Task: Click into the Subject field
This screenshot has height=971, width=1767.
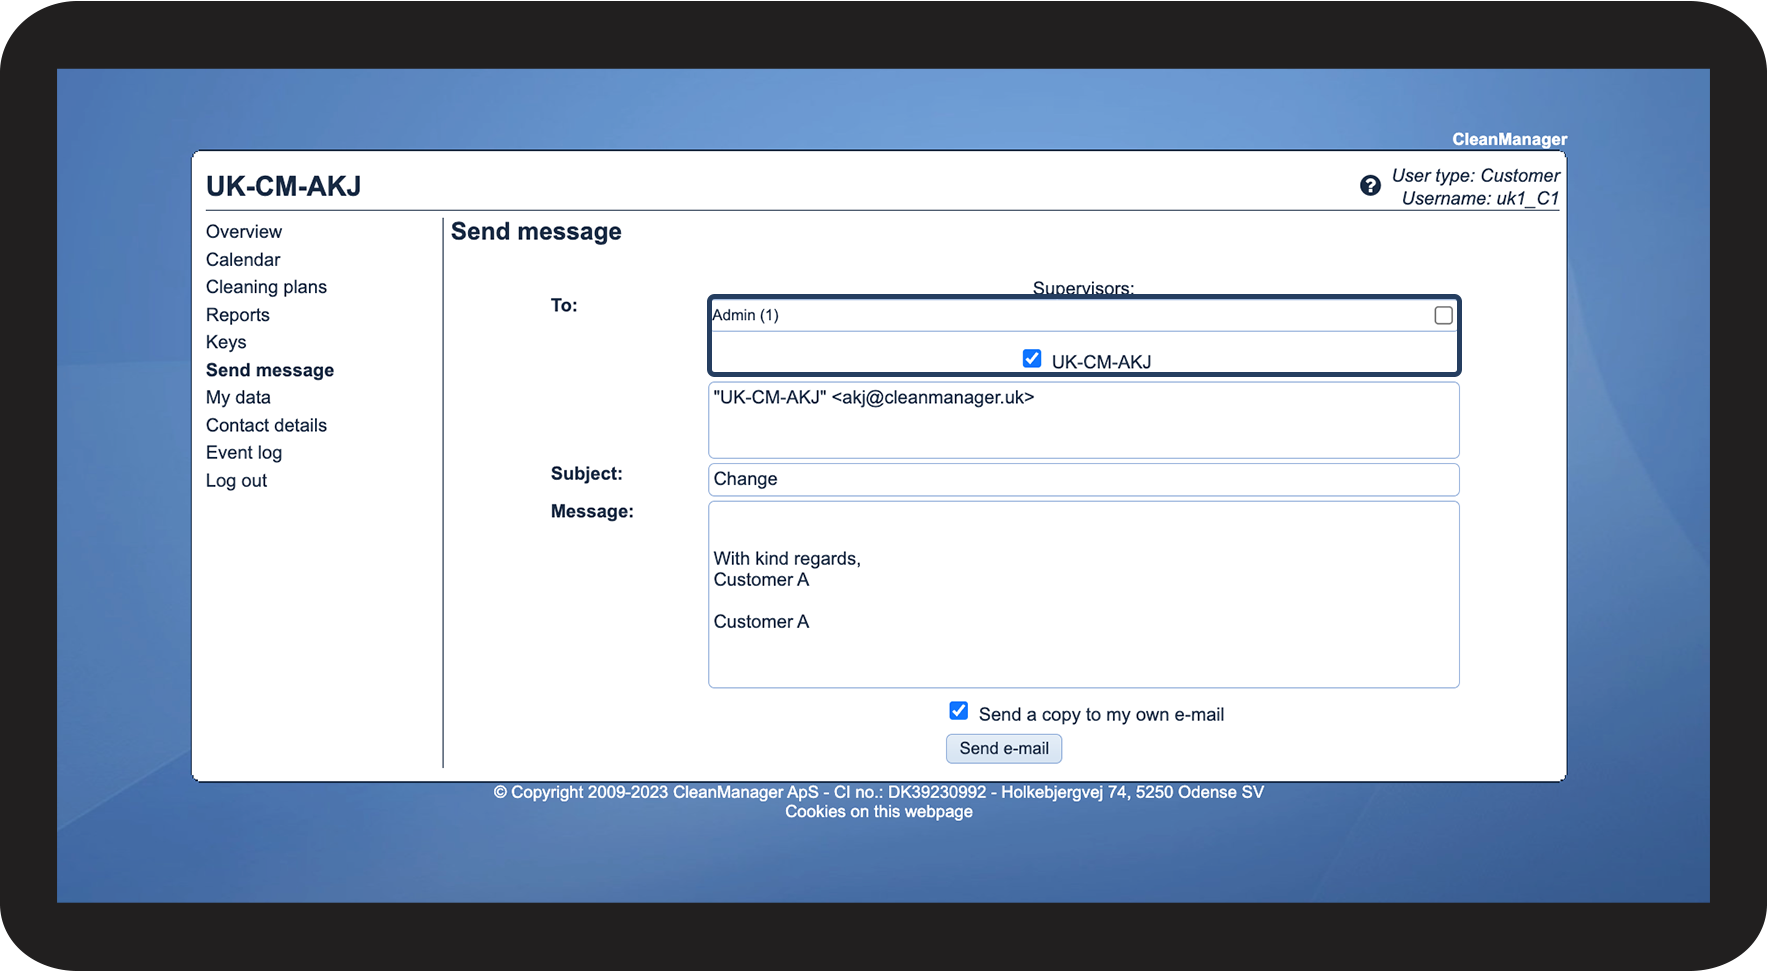Action: pyautogui.click(x=1083, y=479)
